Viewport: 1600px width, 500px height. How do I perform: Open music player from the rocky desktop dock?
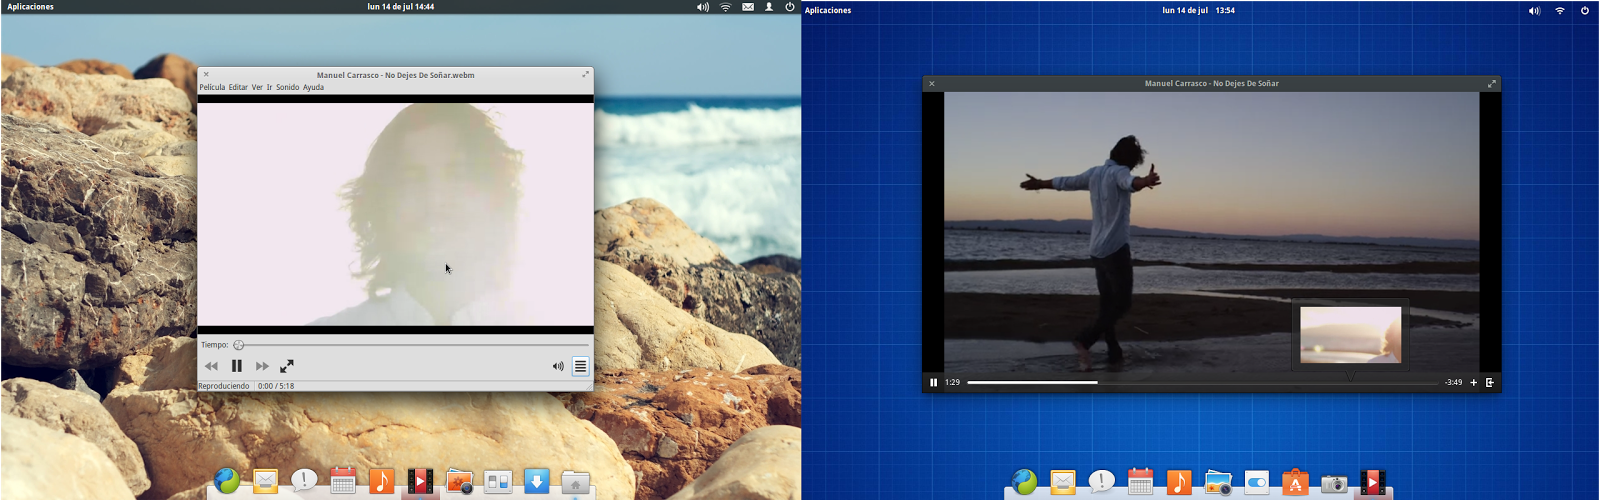pyautogui.click(x=381, y=481)
